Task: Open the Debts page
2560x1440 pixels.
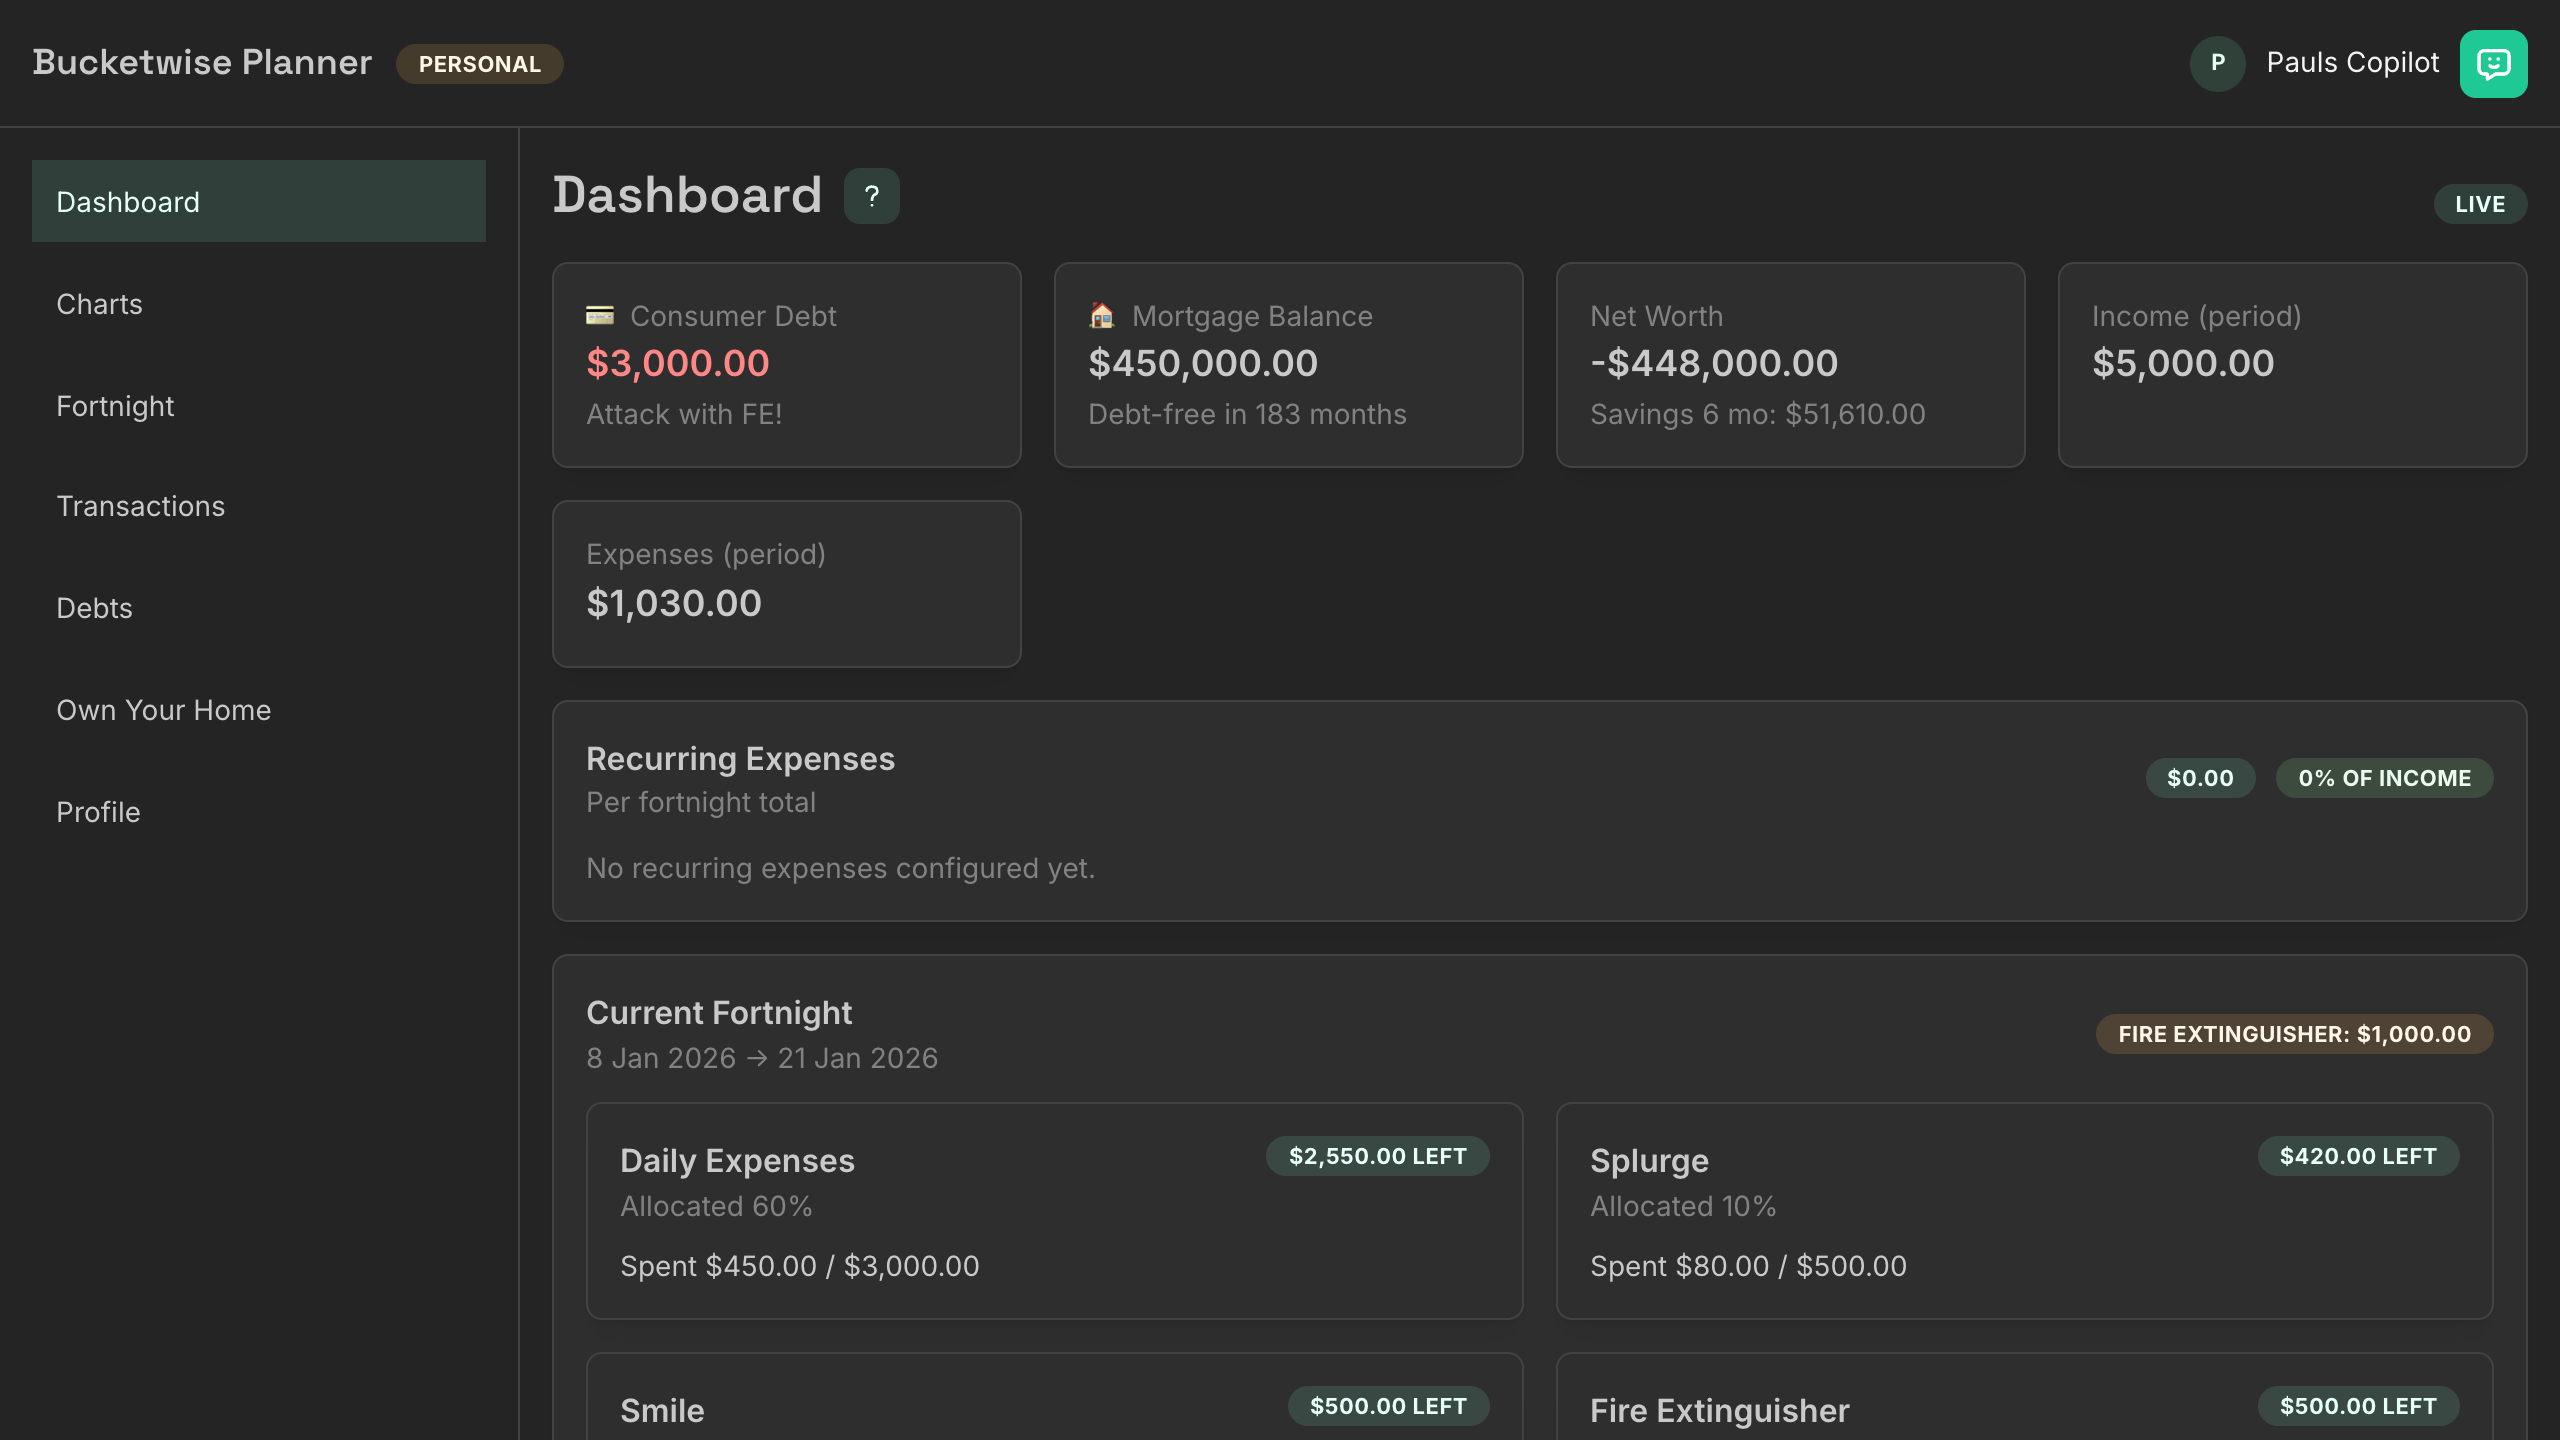Action: [259, 608]
